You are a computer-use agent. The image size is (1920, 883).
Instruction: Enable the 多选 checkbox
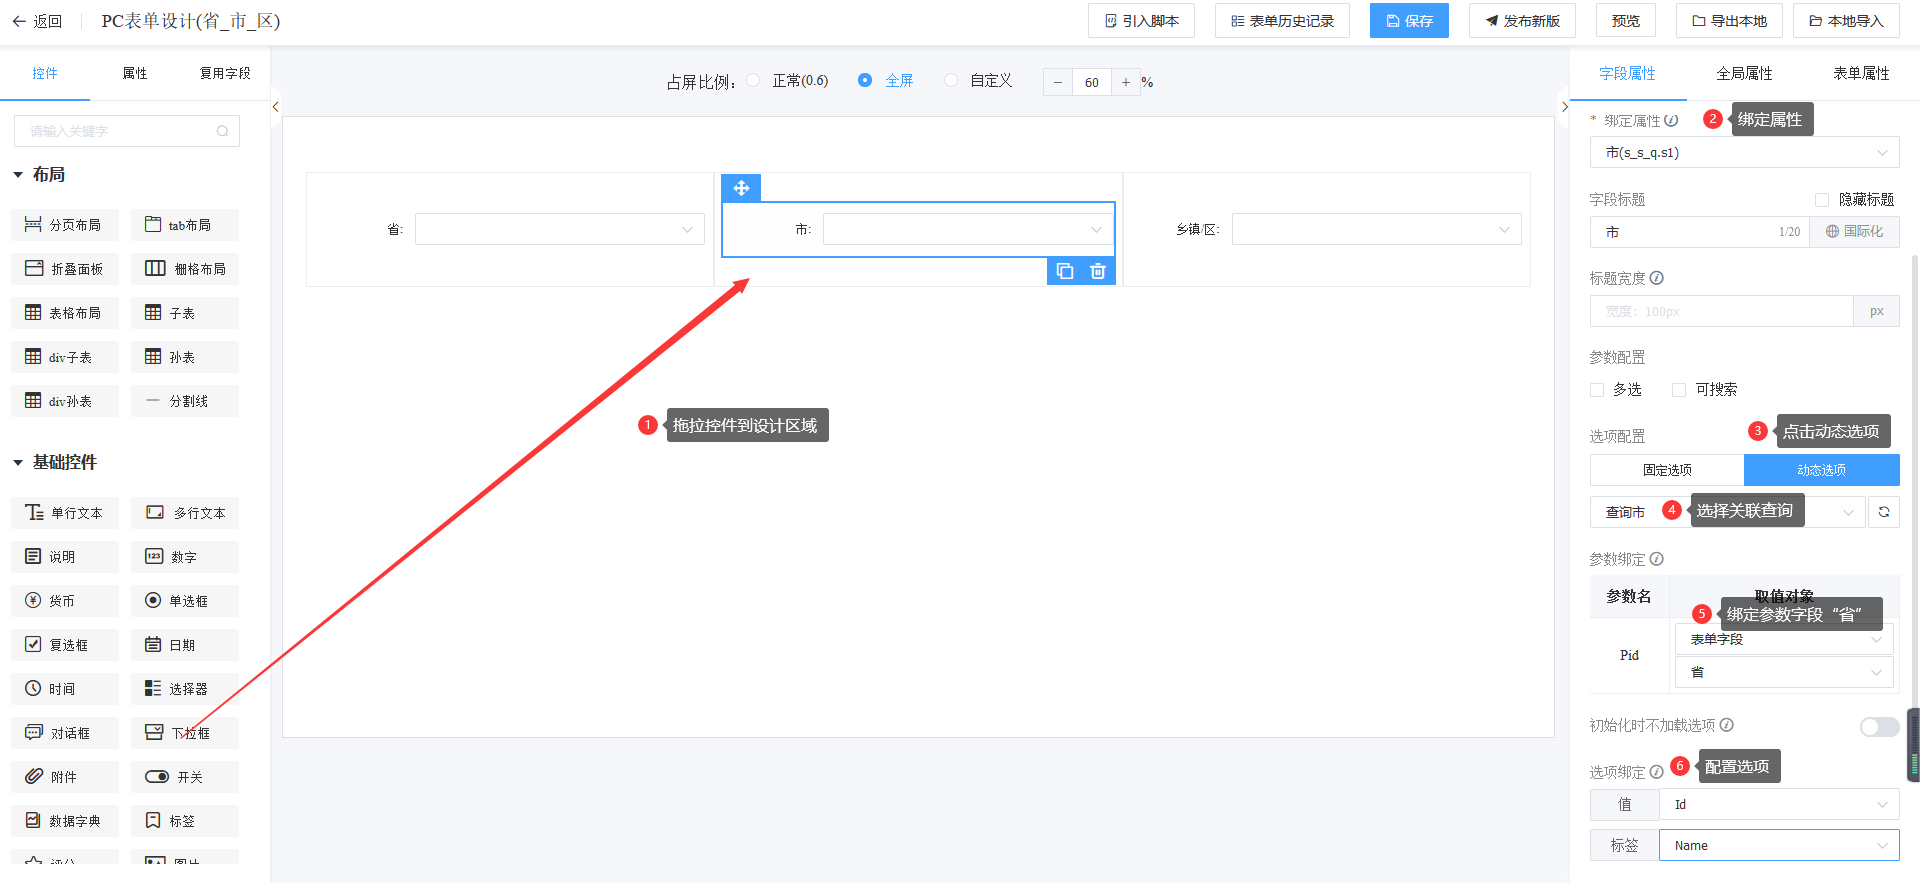(x=1597, y=390)
